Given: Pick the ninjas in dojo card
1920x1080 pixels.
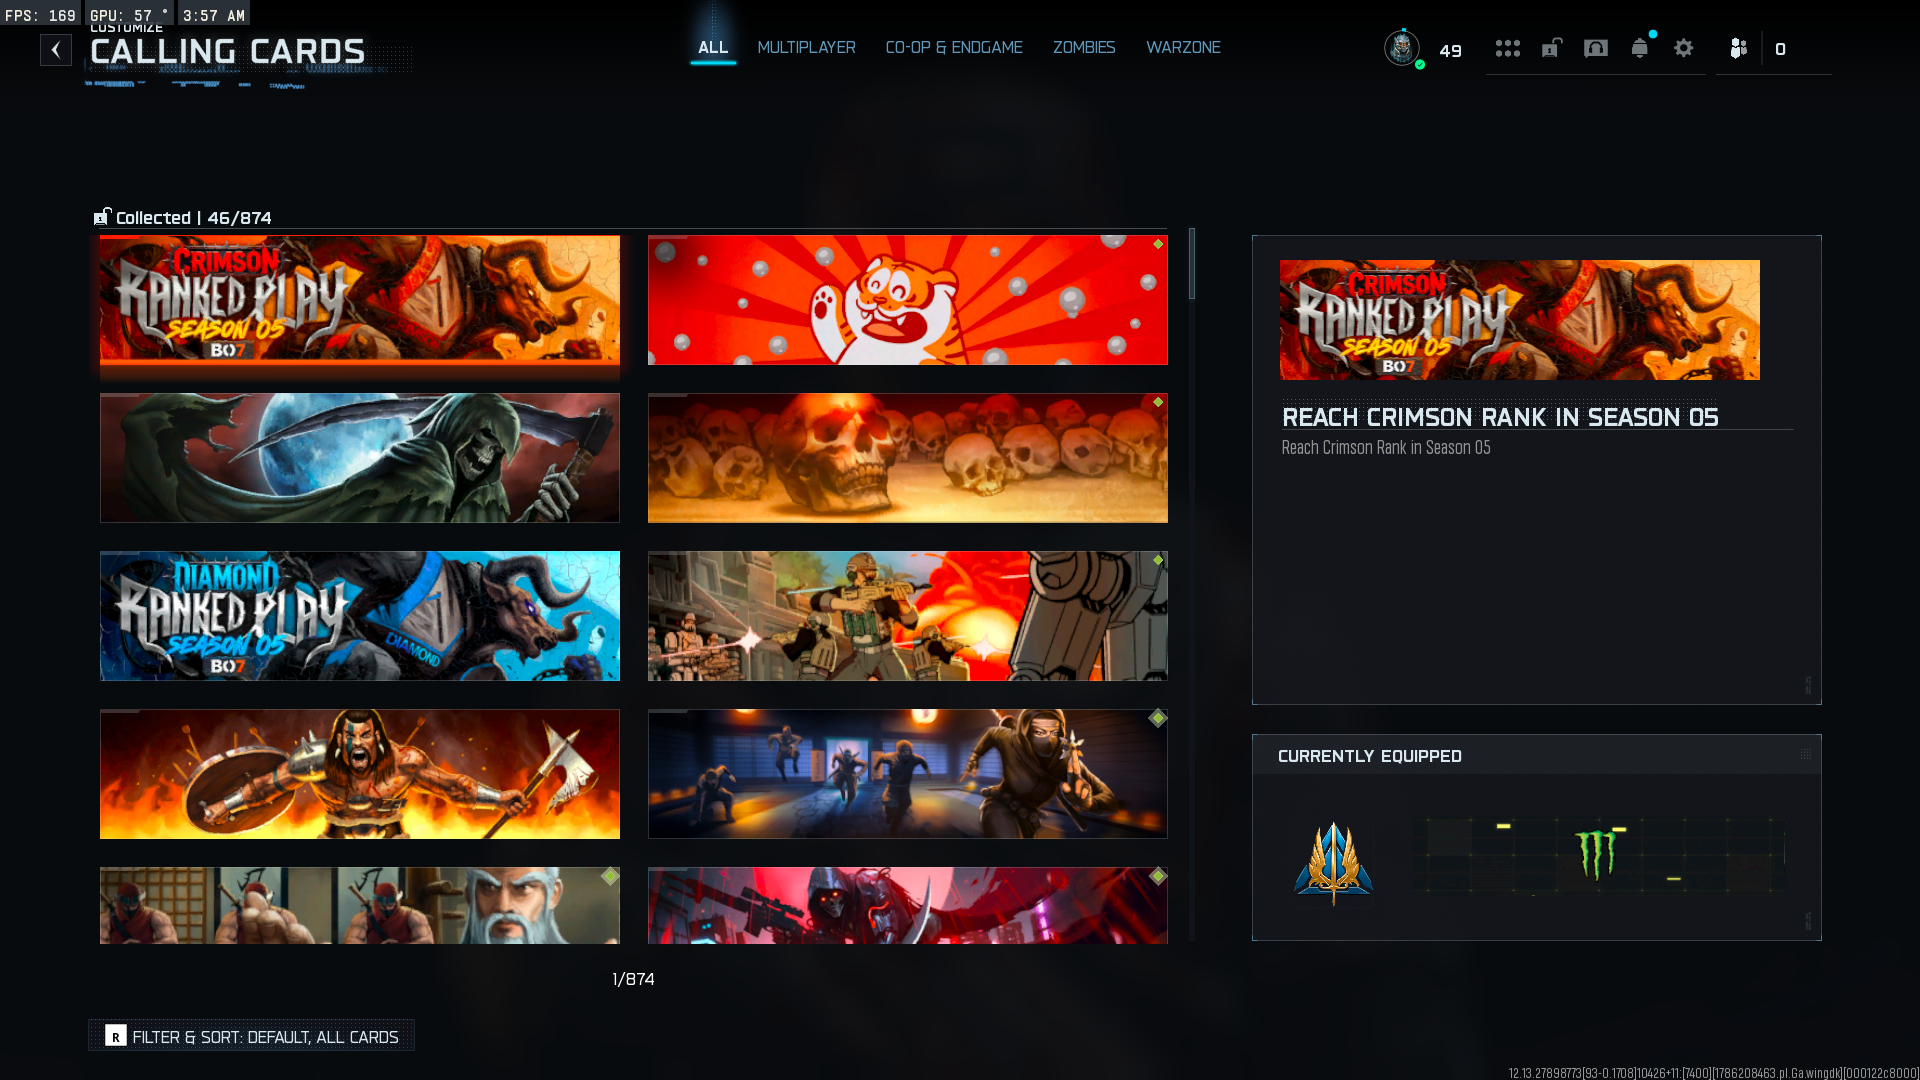Looking at the screenshot, I should click(908, 774).
